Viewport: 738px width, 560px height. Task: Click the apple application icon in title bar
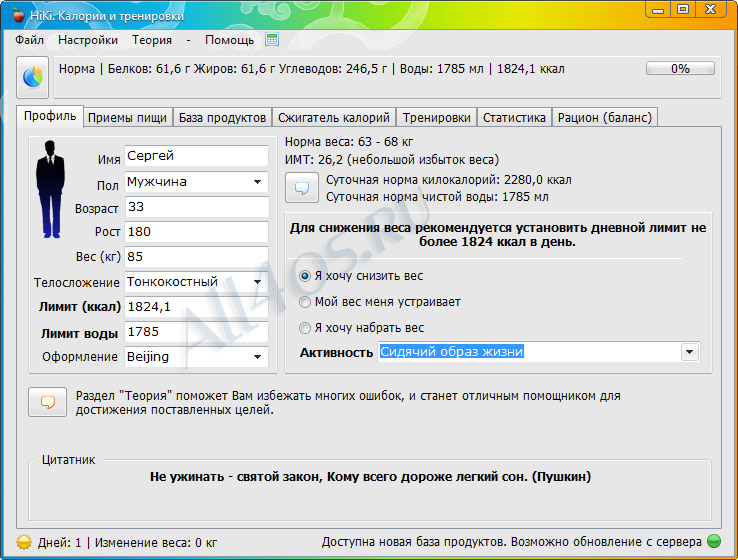18,15
